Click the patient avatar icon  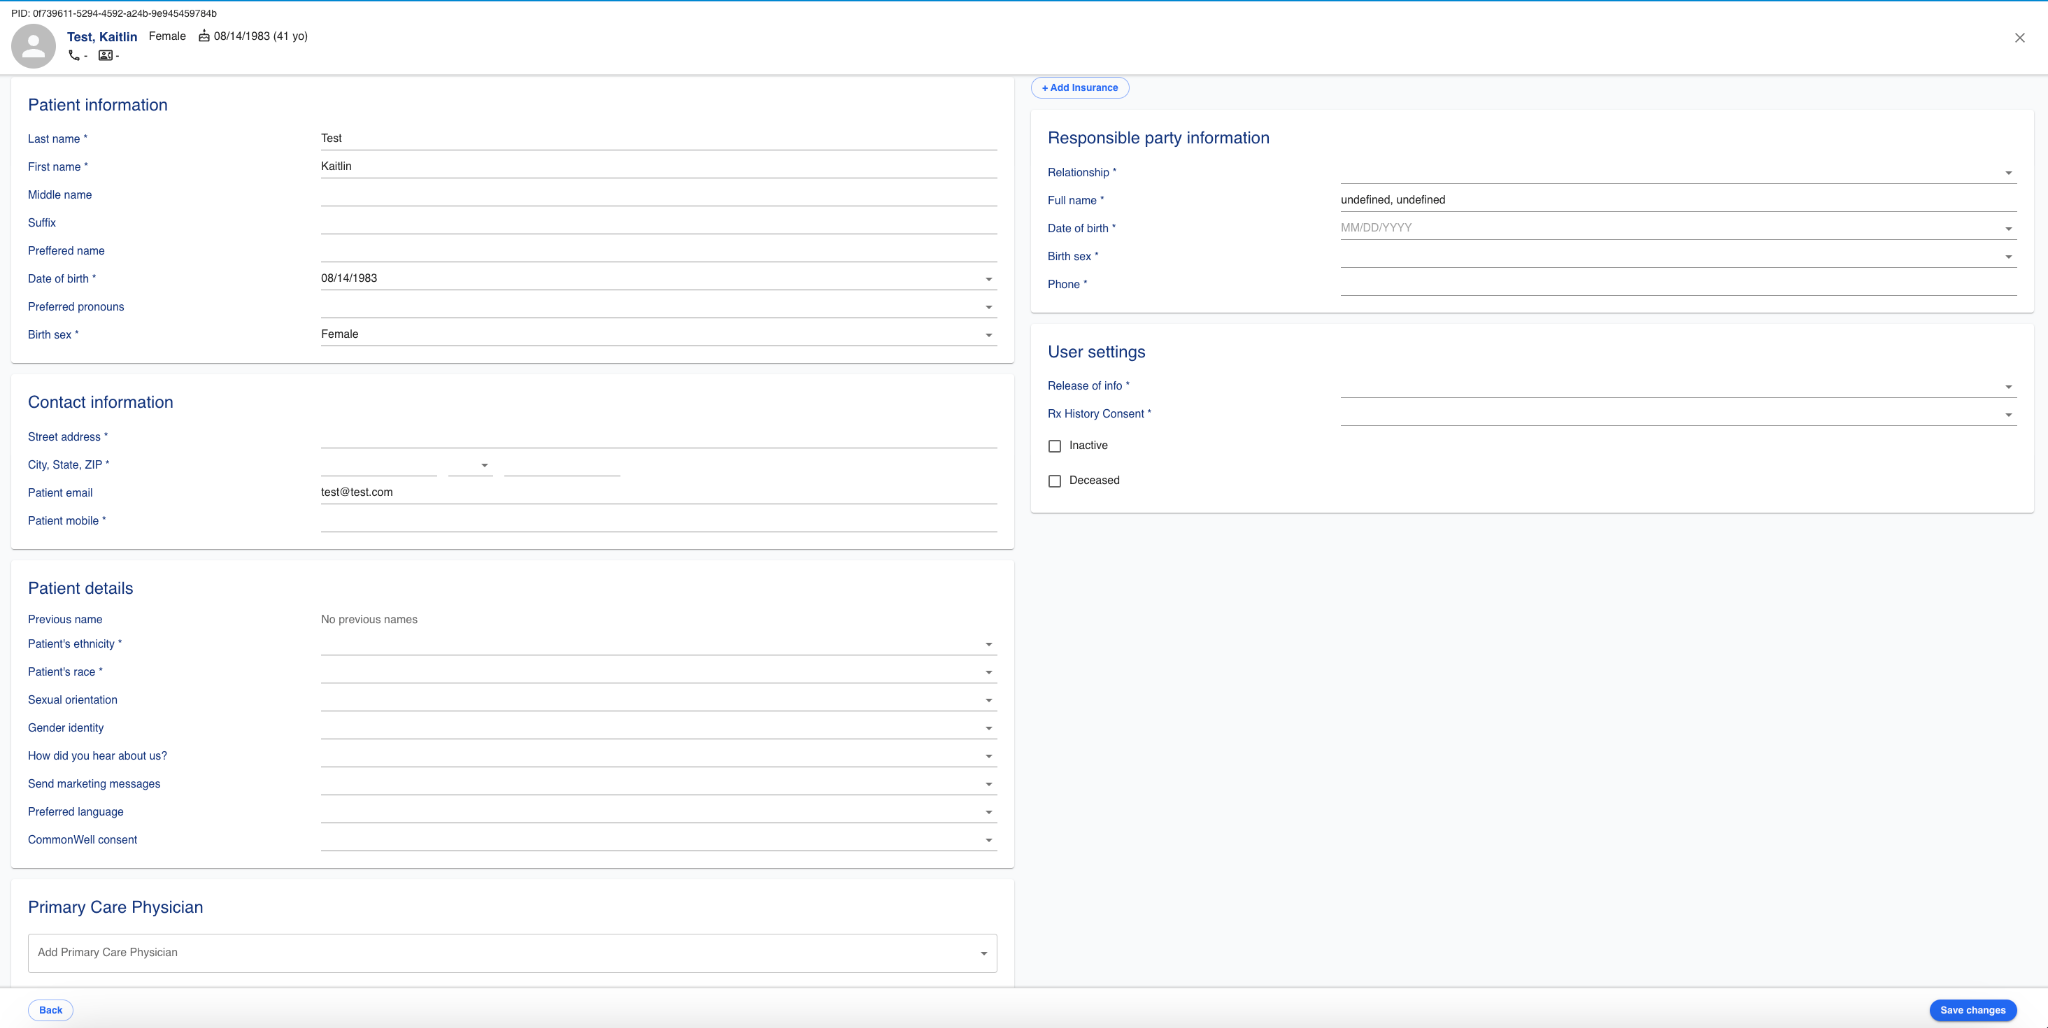click(x=33, y=46)
